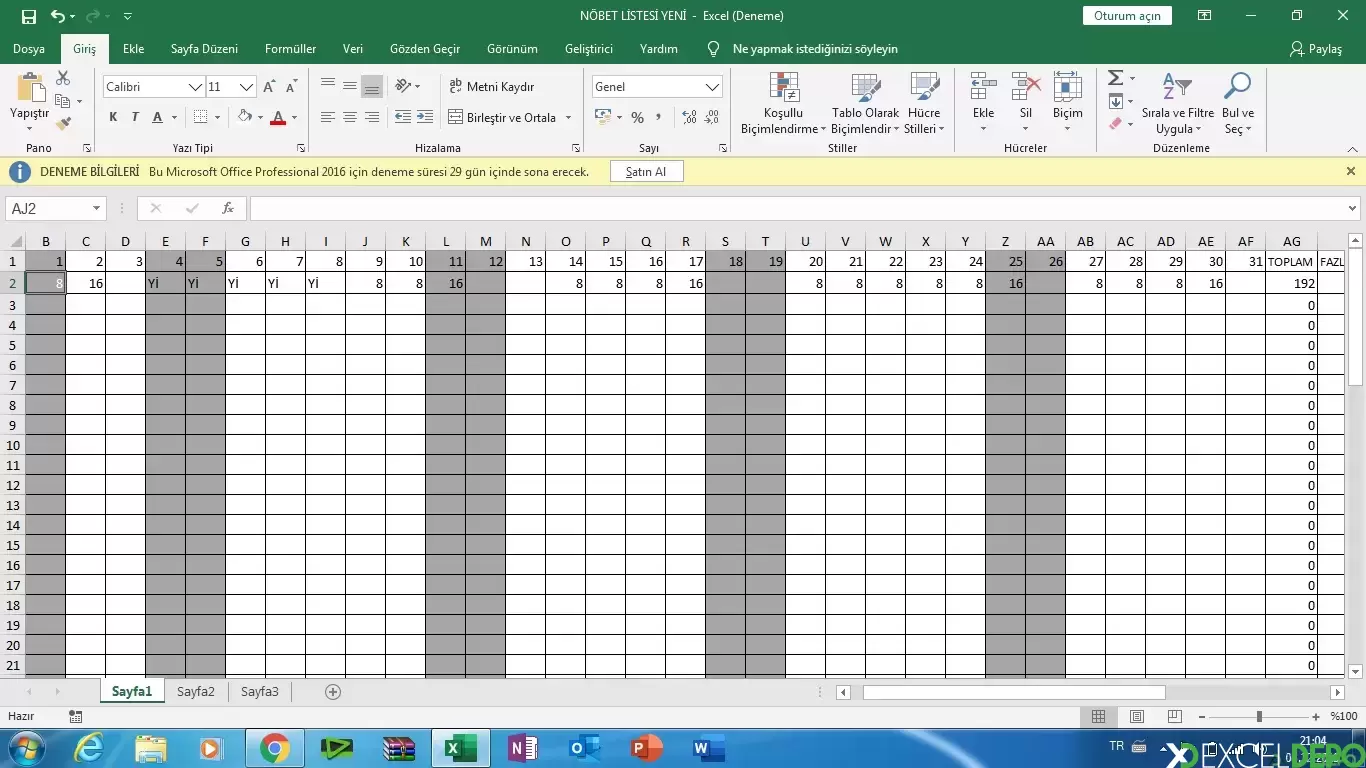
Task: Click the Format Painter brush icon
Action: click(x=64, y=124)
